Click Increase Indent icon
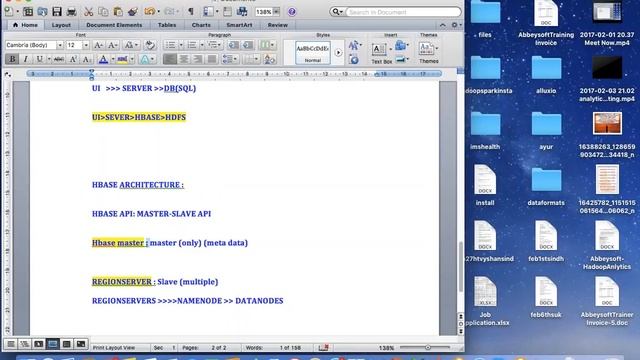Image resolution: width=640 pixels, height=360 pixels. tap(248, 45)
